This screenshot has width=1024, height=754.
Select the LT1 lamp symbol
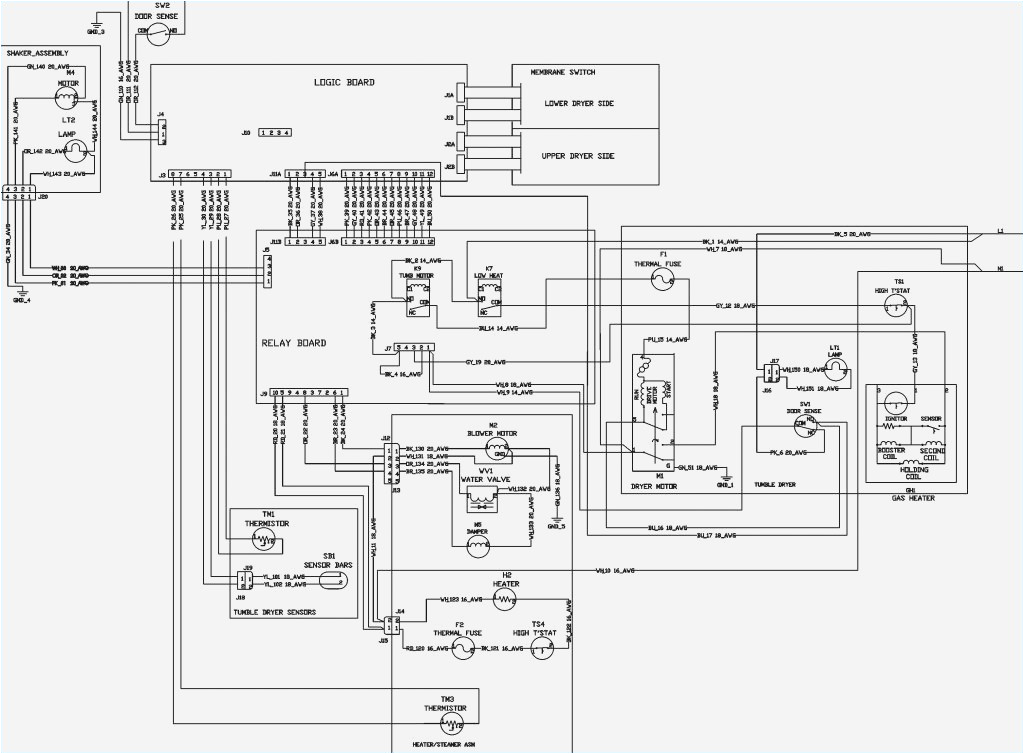point(833,372)
